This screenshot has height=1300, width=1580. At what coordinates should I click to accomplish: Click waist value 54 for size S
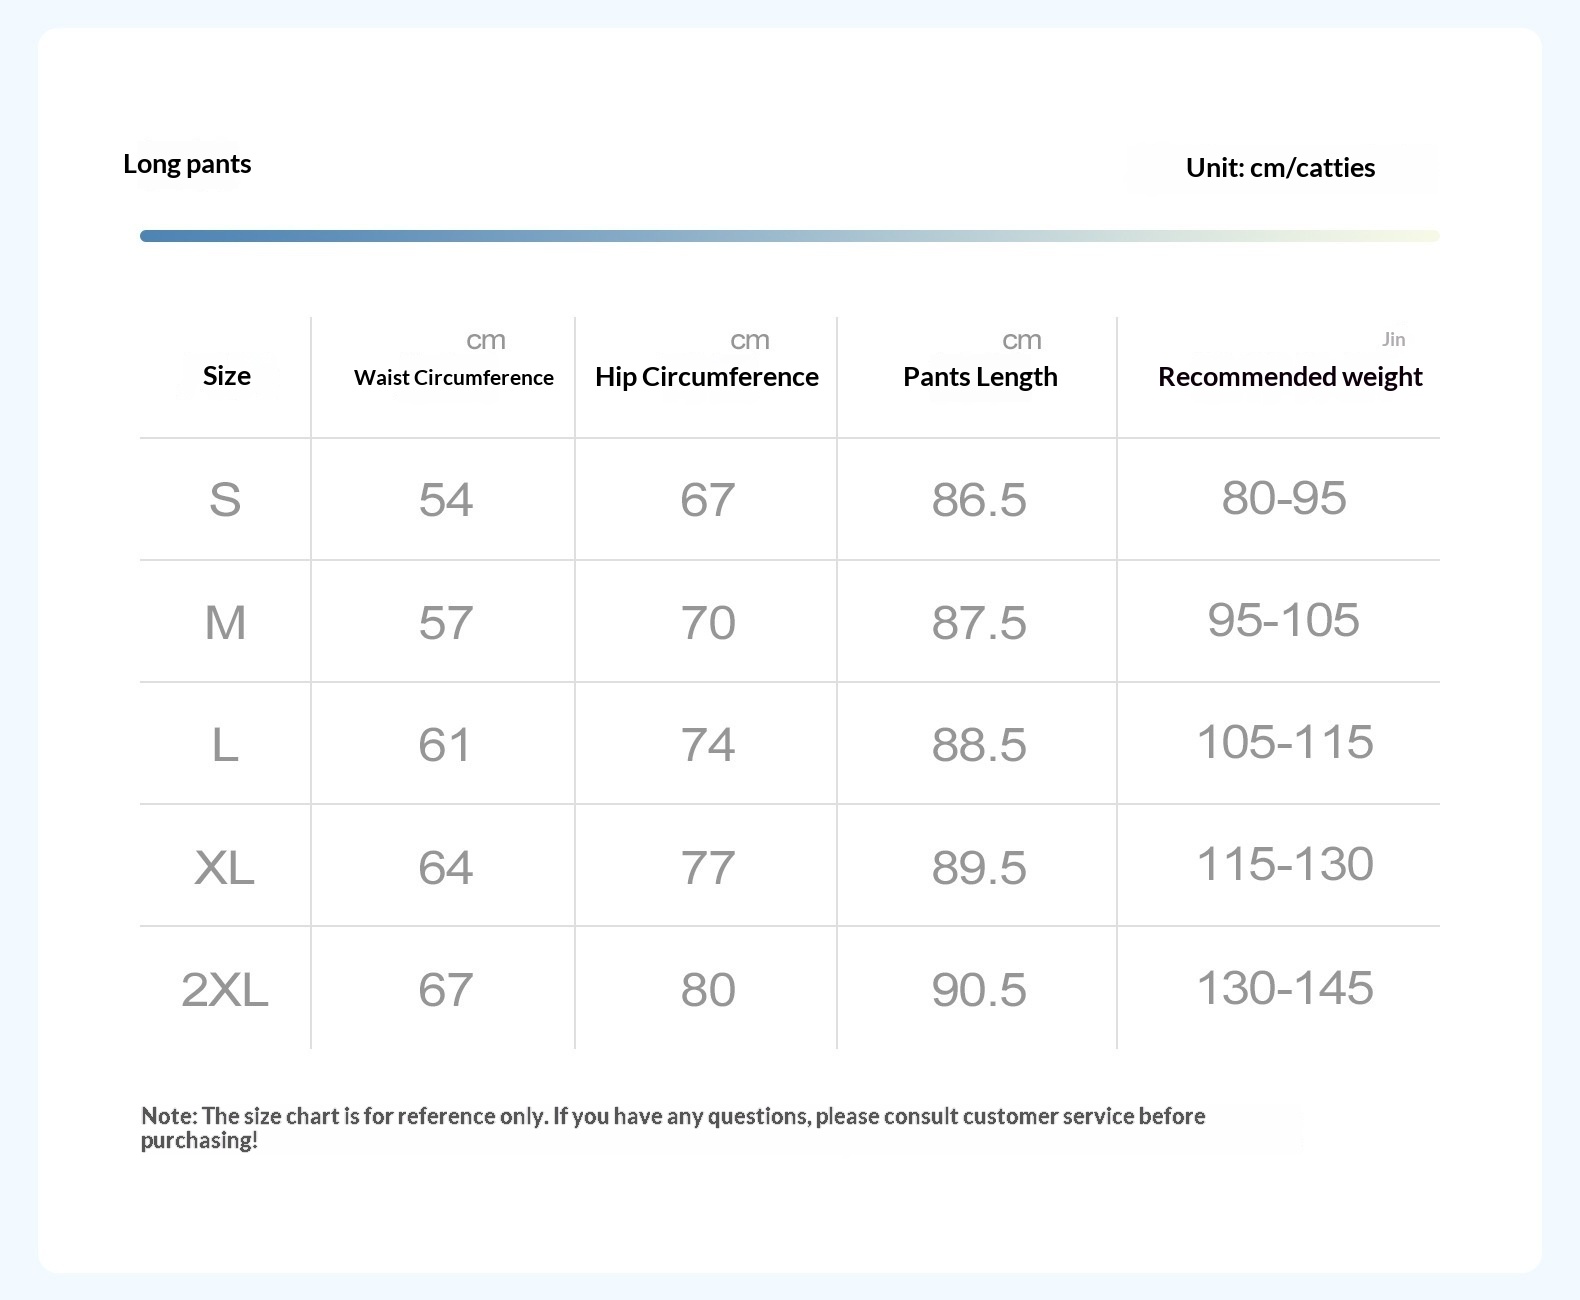tap(446, 499)
